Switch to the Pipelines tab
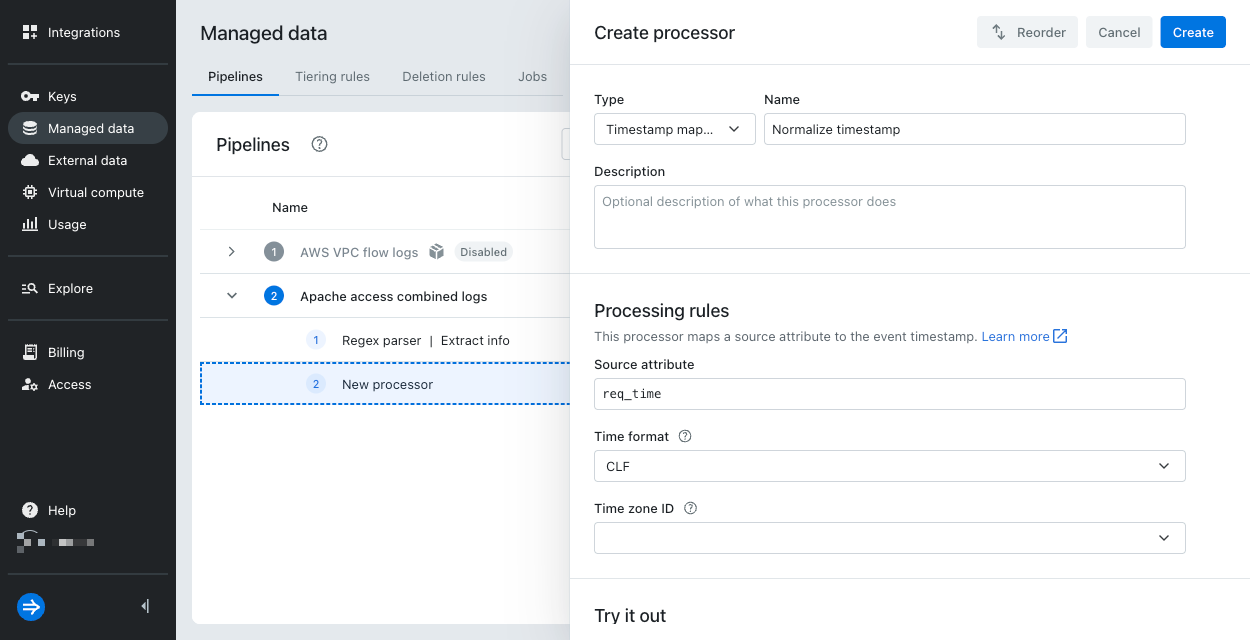This screenshot has height=640, width=1250. 235,77
